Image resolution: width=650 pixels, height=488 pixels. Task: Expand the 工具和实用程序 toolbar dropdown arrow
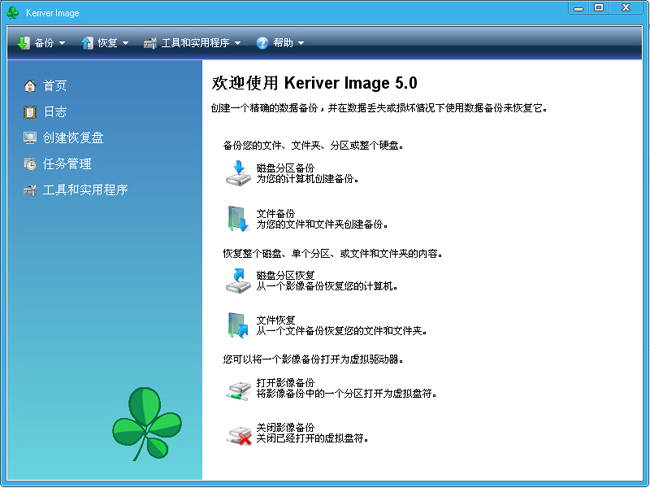point(238,43)
